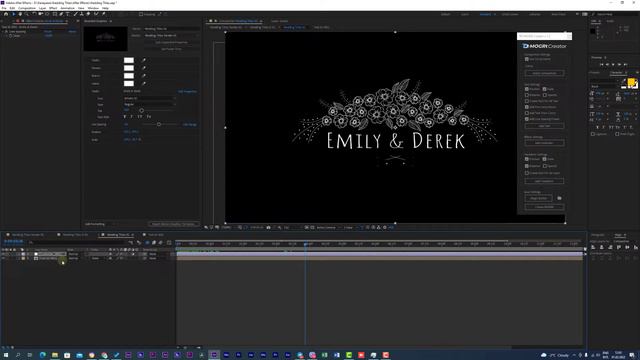Viewport: 640px width, 360px height.
Task: Click the Add Text button in MOGRt Creator
Action: tap(544, 126)
